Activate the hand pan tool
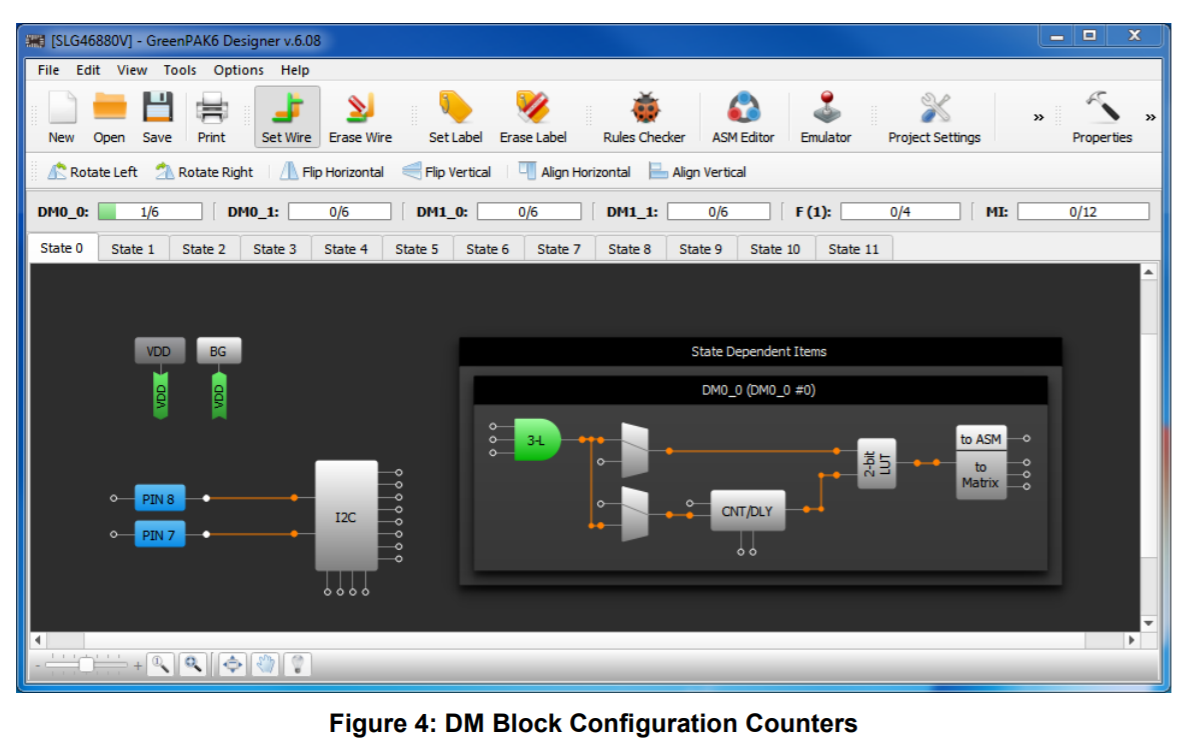The width and height of the screenshot is (1193, 747). tap(266, 665)
